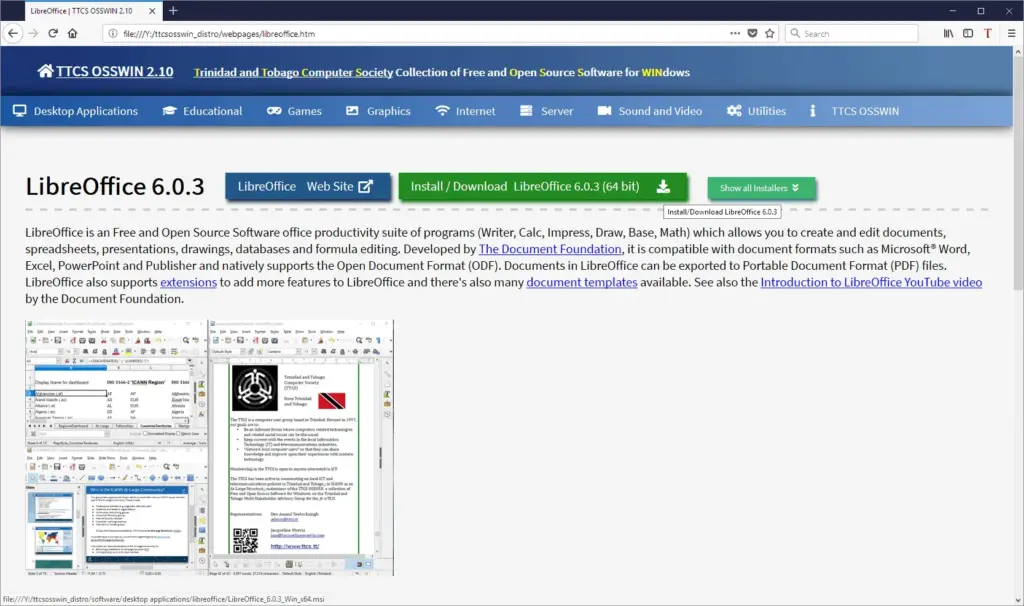1024x606 pixels.
Task: Open page actions three-dots menu
Action: (735, 33)
